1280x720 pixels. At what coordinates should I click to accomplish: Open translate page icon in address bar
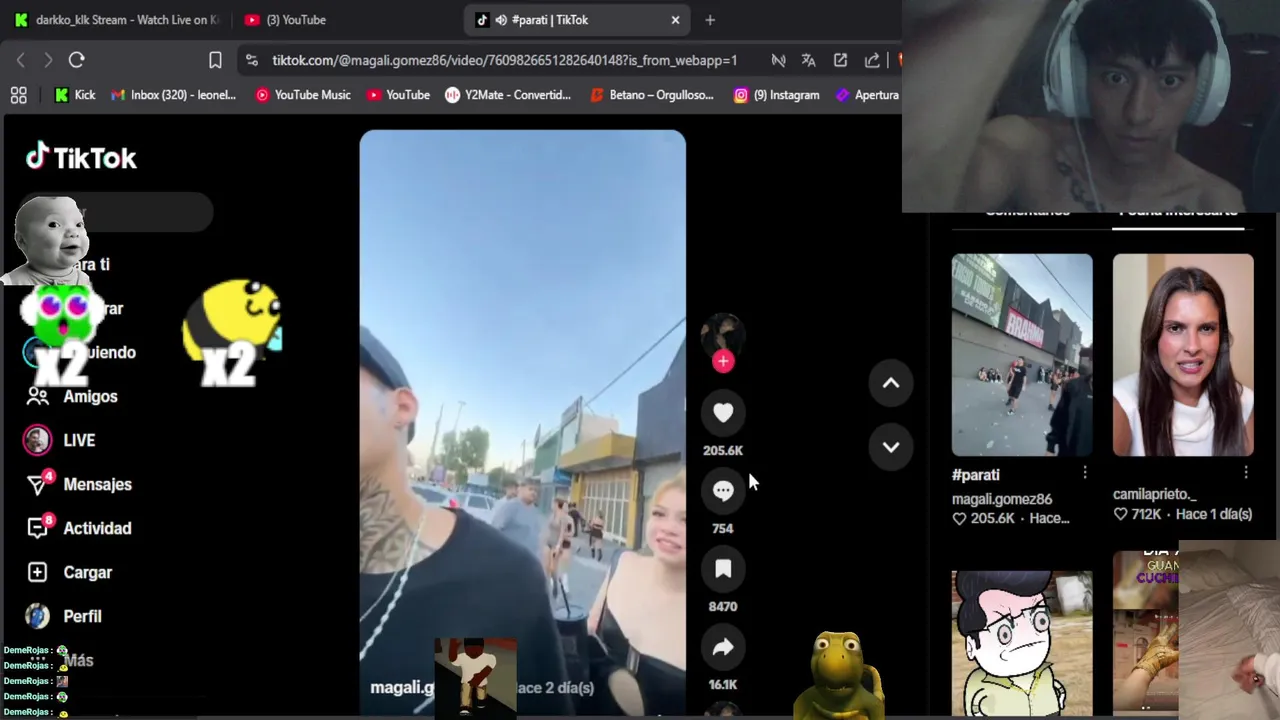point(808,60)
